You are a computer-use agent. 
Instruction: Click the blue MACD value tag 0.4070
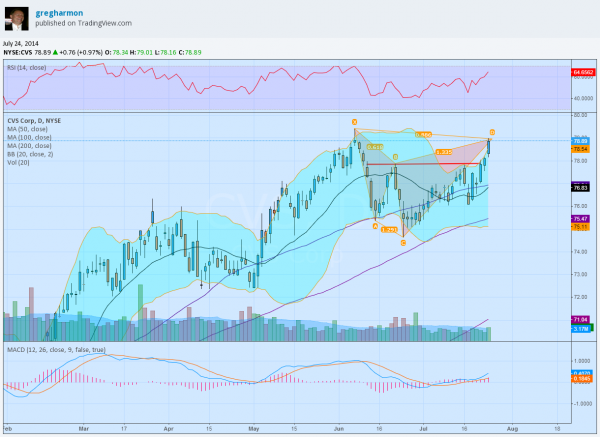(582, 373)
